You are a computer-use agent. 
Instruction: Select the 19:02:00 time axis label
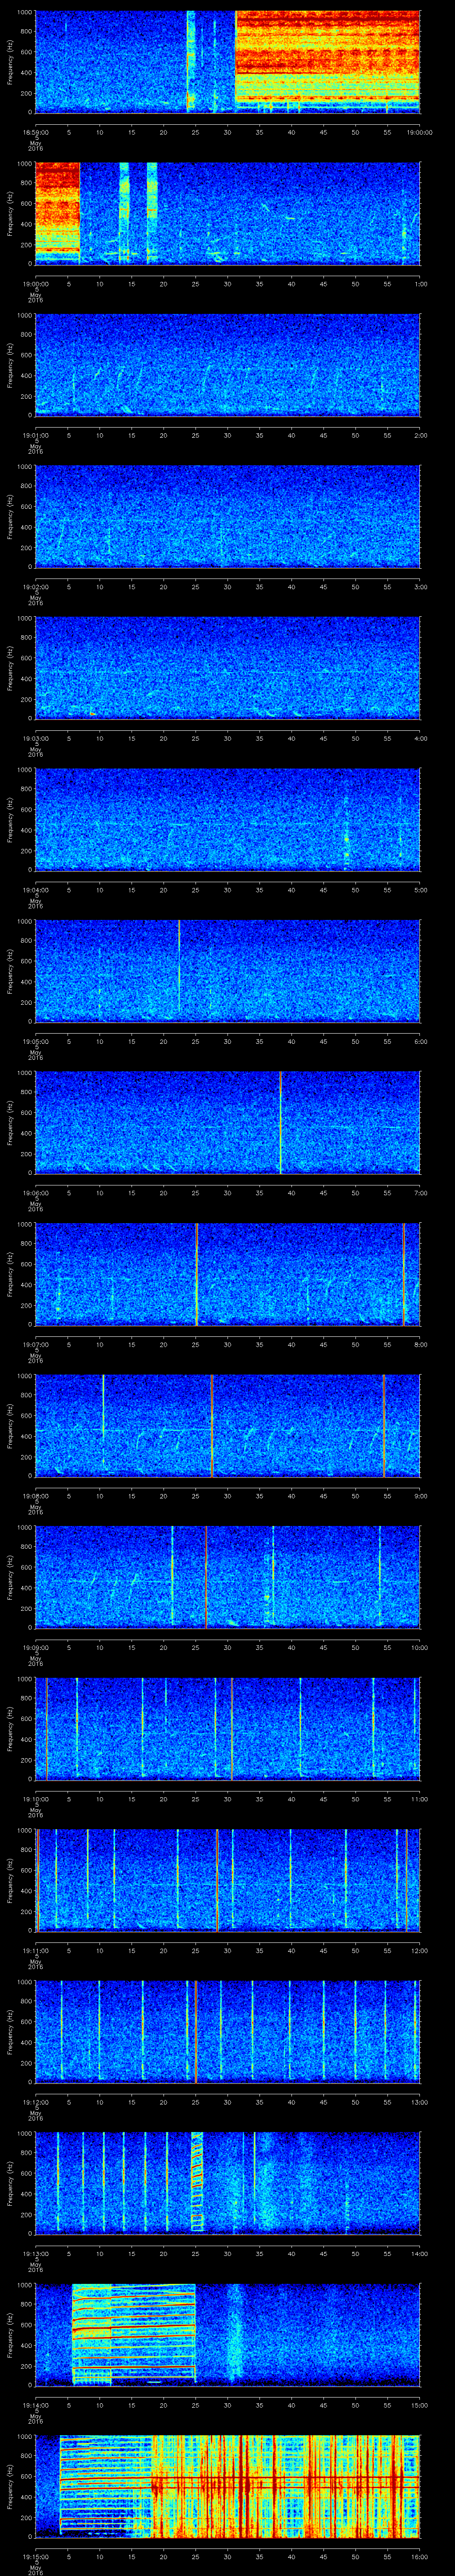(x=36, y=587)
